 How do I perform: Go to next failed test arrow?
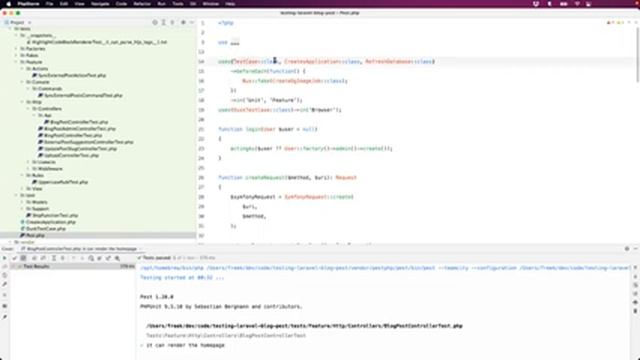pos(82,258)
